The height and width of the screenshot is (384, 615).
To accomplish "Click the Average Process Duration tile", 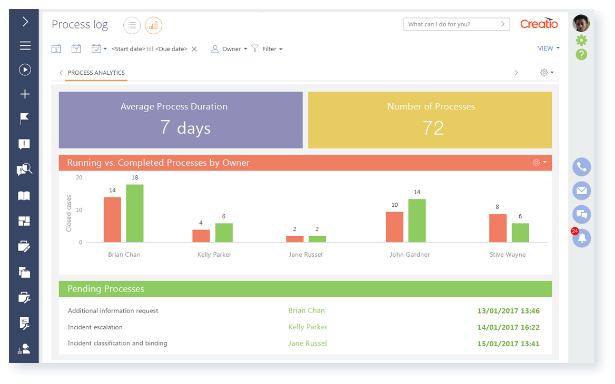I will [181, 120].
